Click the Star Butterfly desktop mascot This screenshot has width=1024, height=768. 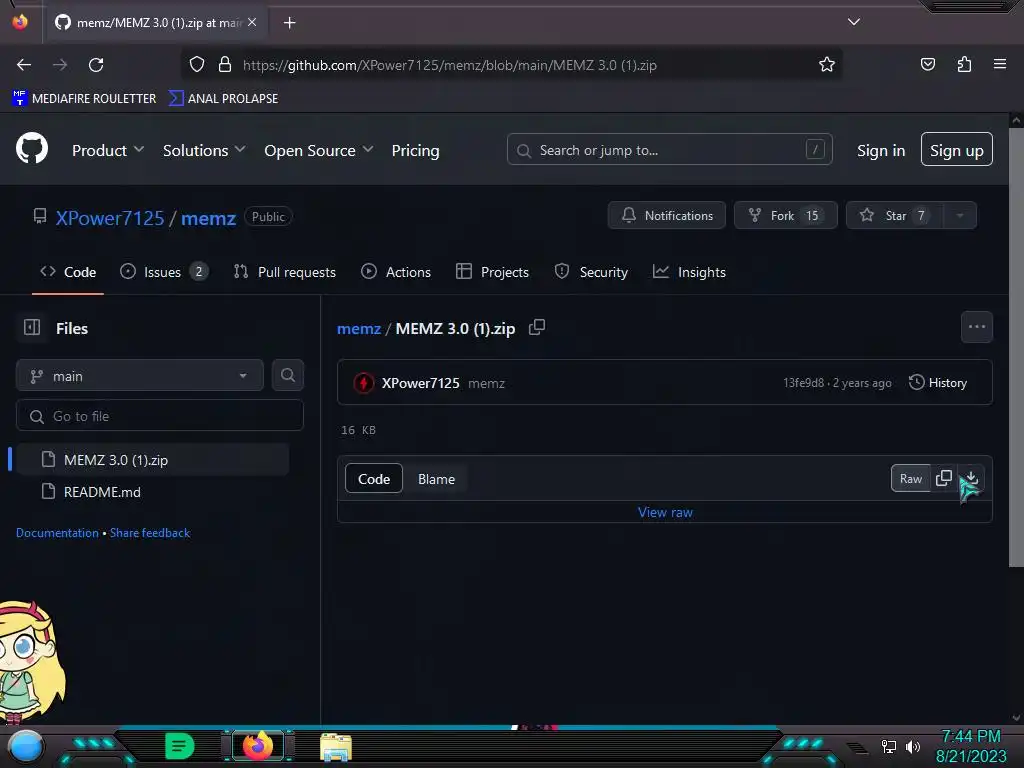pos(29,662)
